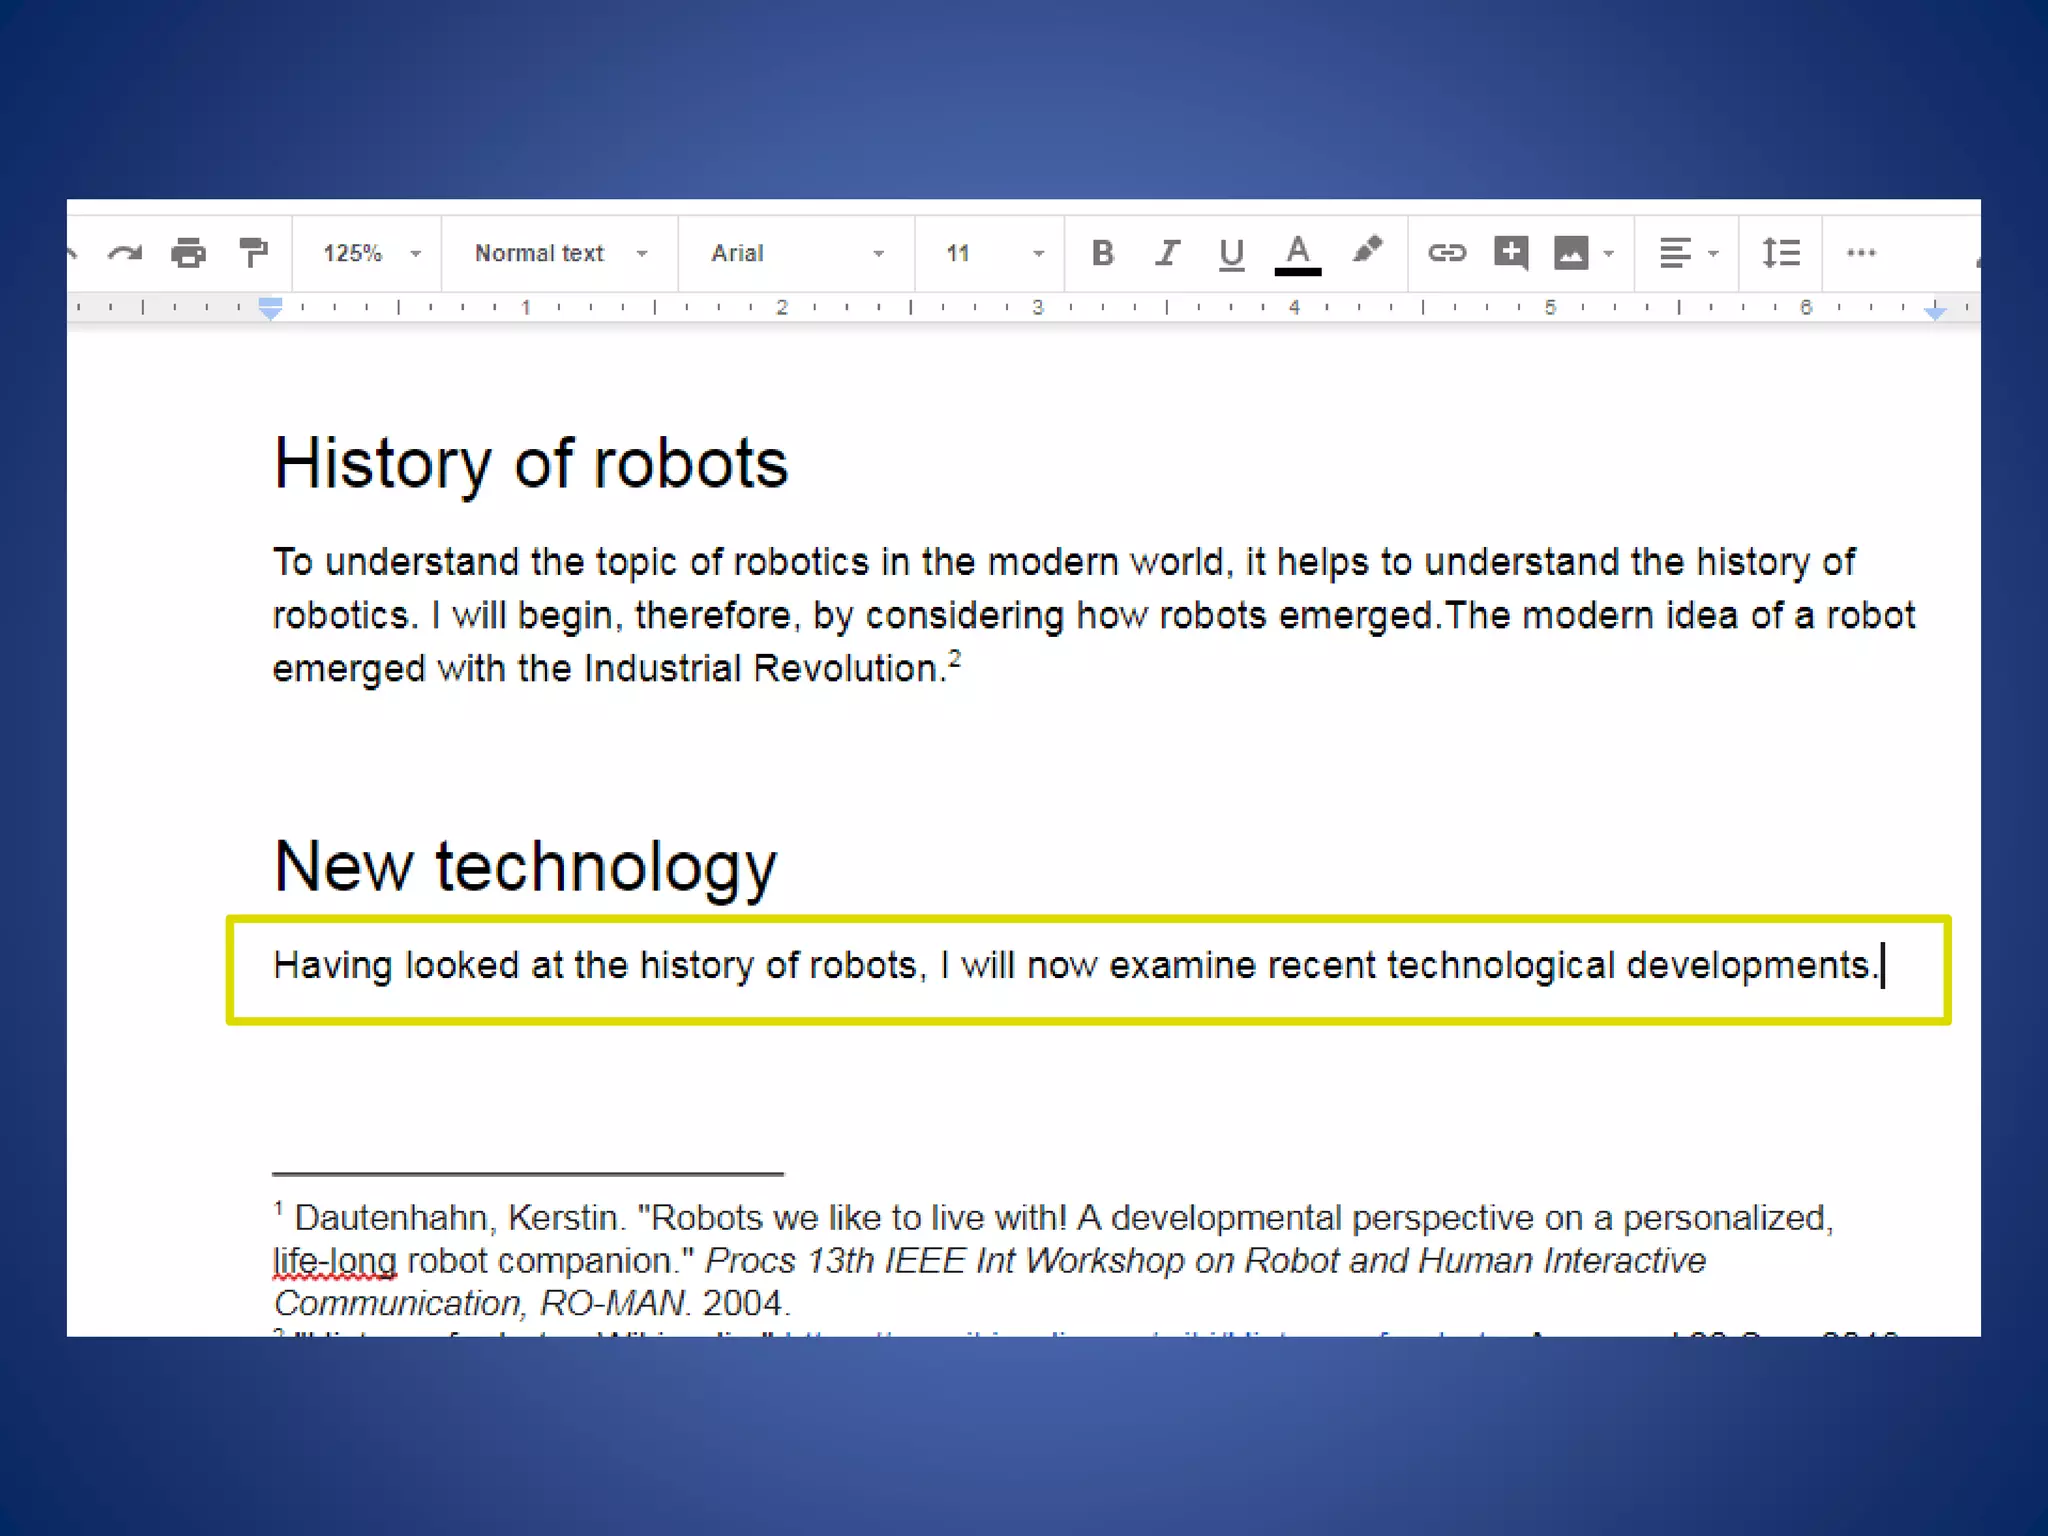
Task: Open the 125% zoom dropdown
Action: (x=370, y=253)
